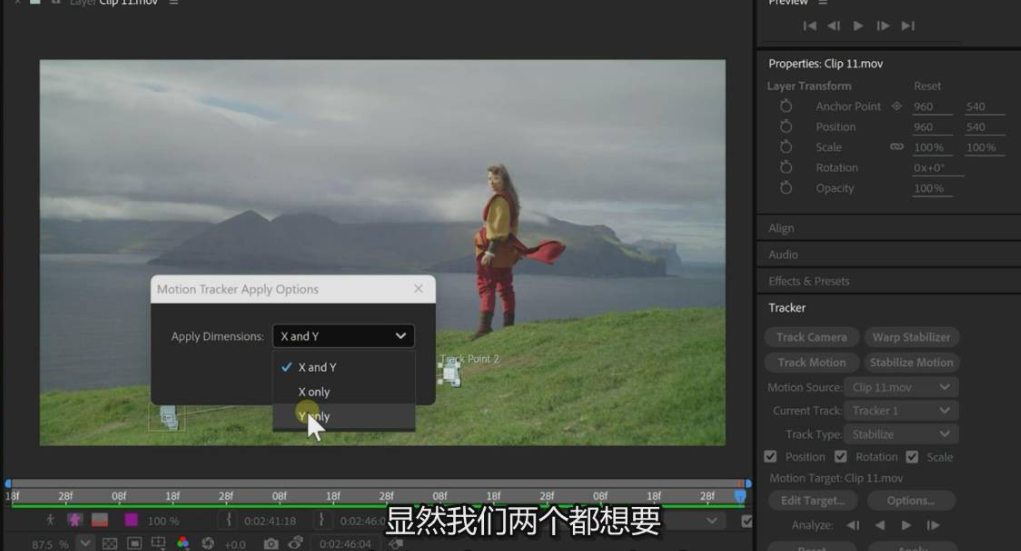The width and height of the screenshot is (1021, 551).
Task: Open the Motion Source dropdown
Action: coord(902,387)
